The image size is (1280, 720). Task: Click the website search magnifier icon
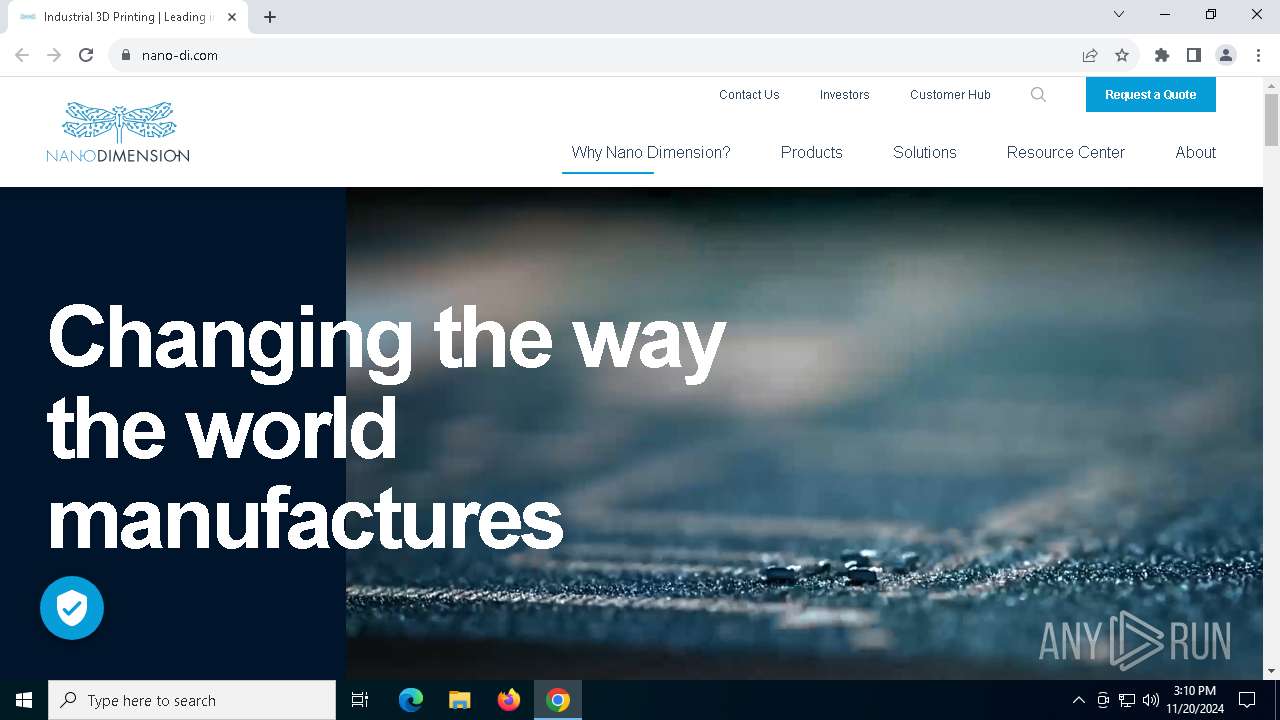tap(1038, 95)
